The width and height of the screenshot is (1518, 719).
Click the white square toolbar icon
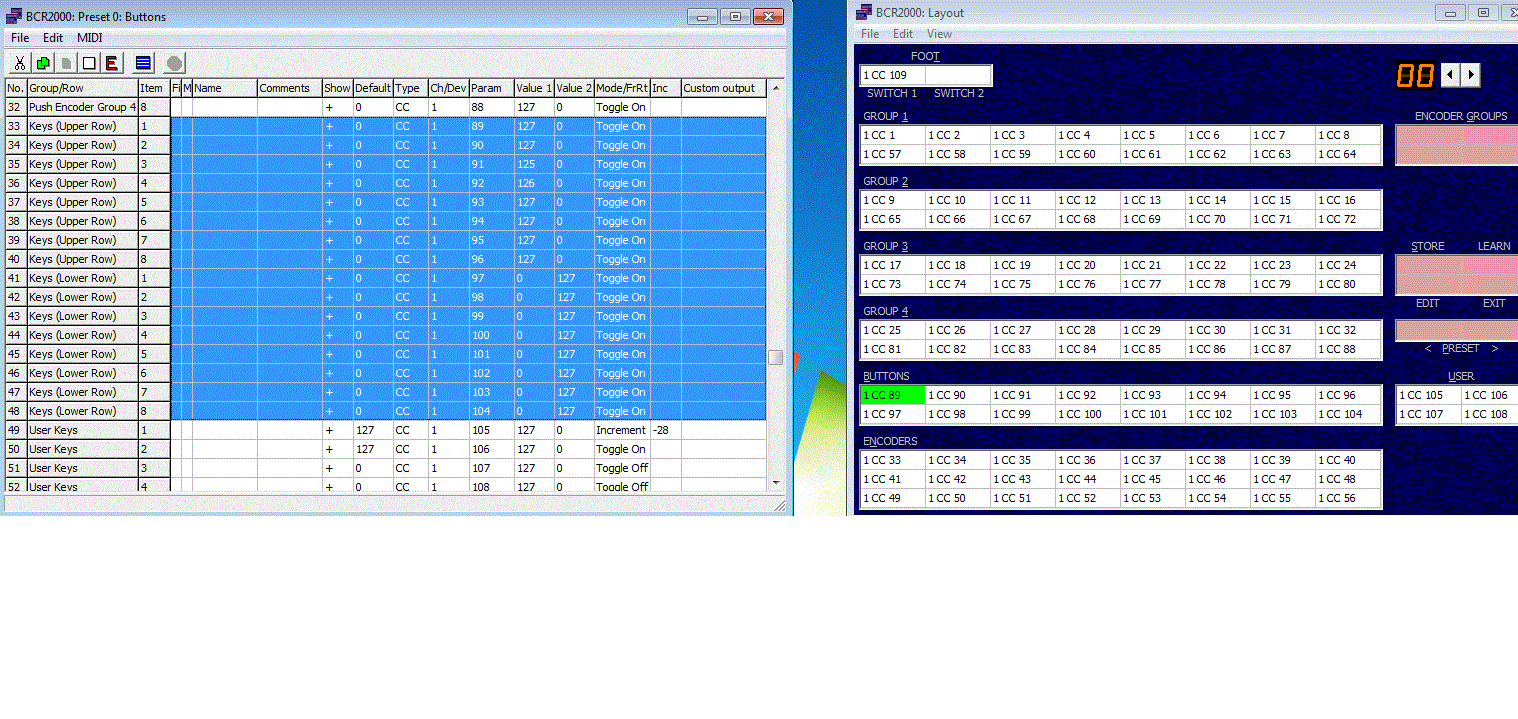click(89, 63)
